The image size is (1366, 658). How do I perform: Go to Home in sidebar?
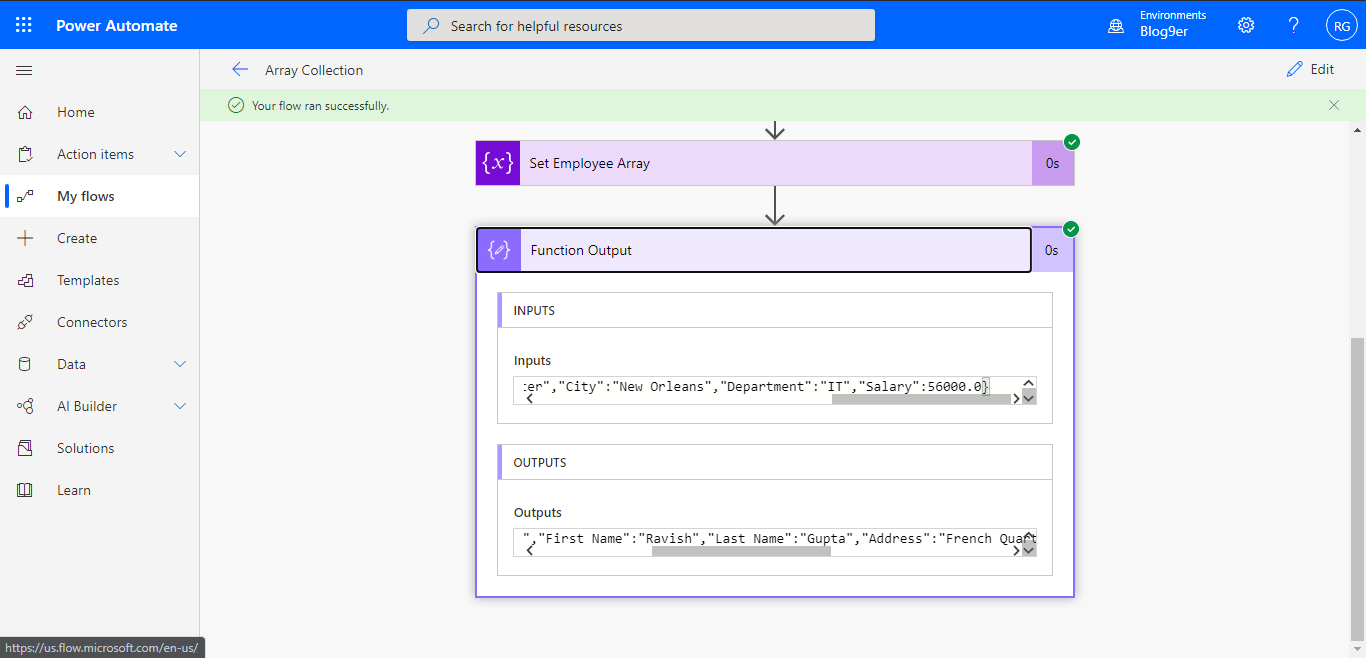100,112
